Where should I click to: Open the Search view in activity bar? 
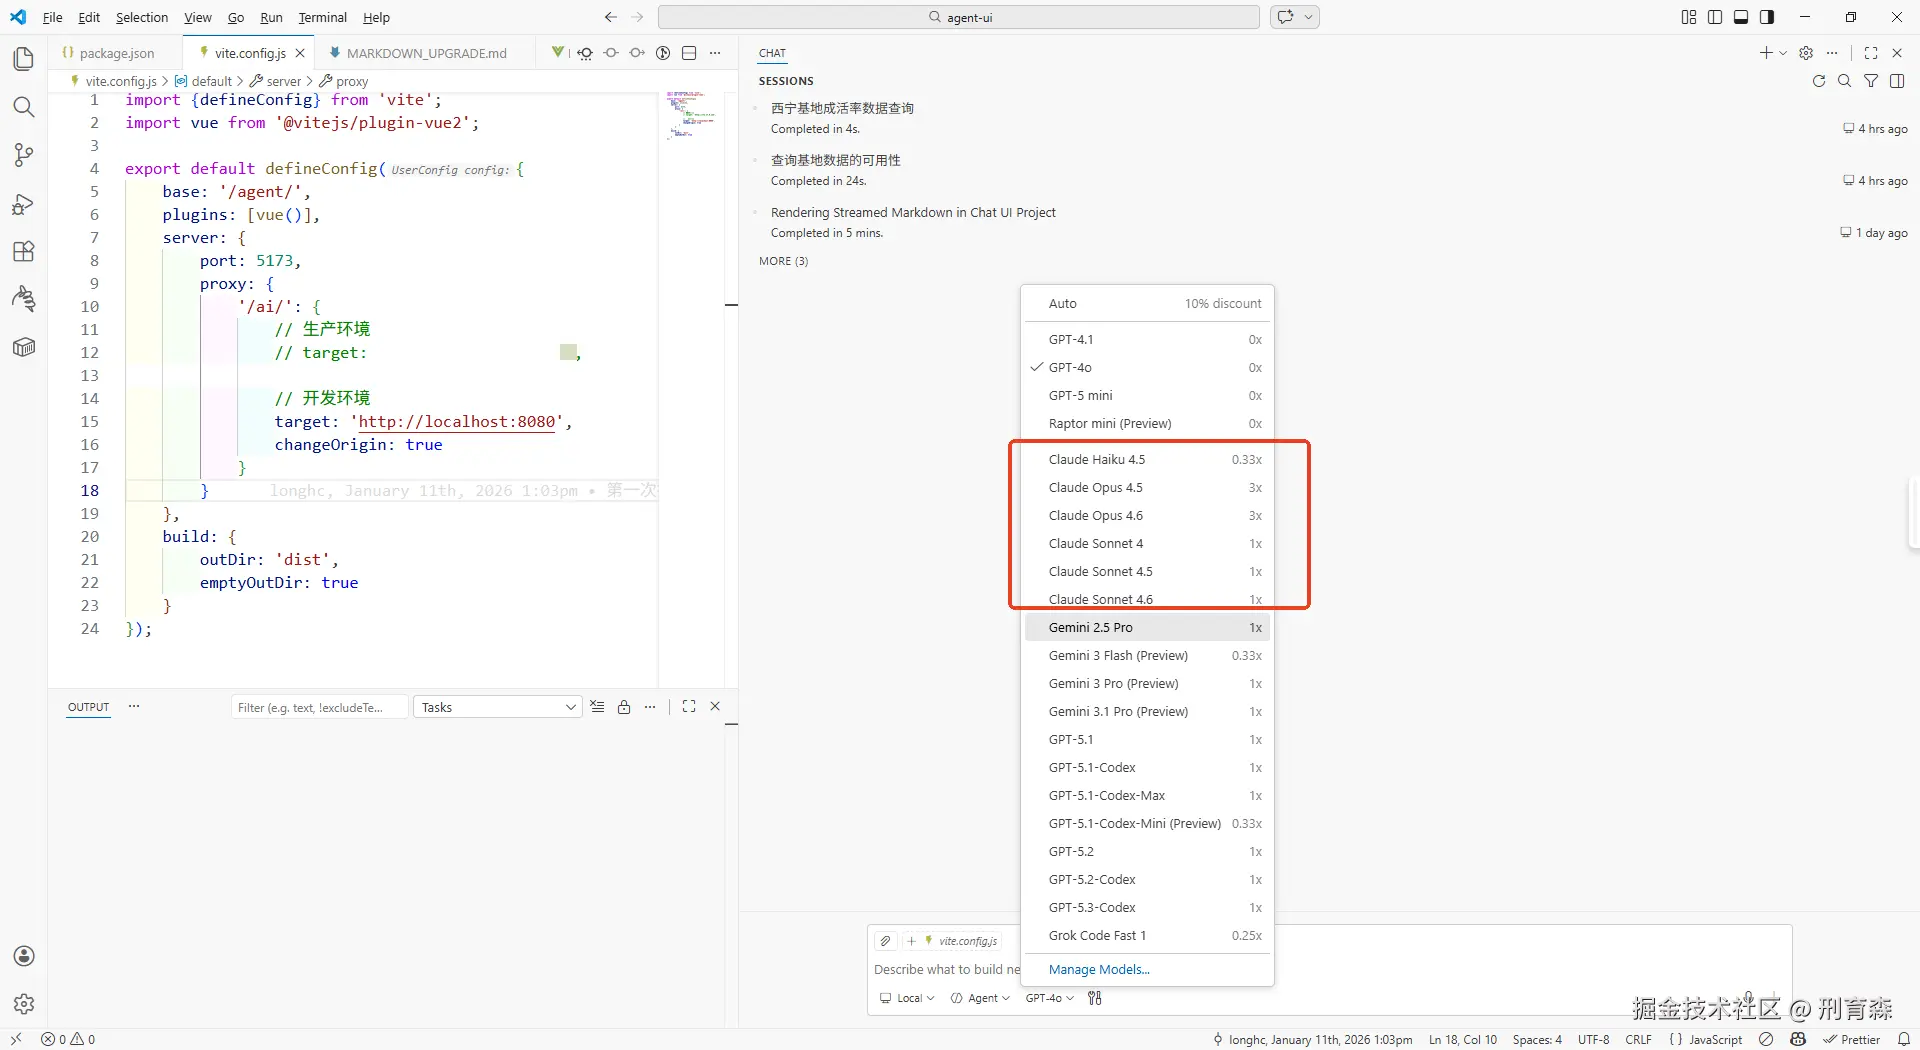coord(24,107)
